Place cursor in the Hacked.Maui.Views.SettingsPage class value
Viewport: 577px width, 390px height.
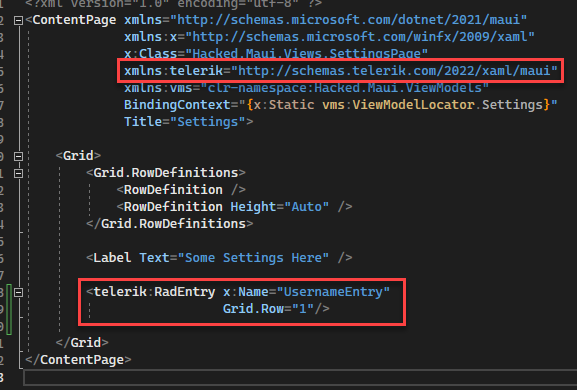pos(306,54)
